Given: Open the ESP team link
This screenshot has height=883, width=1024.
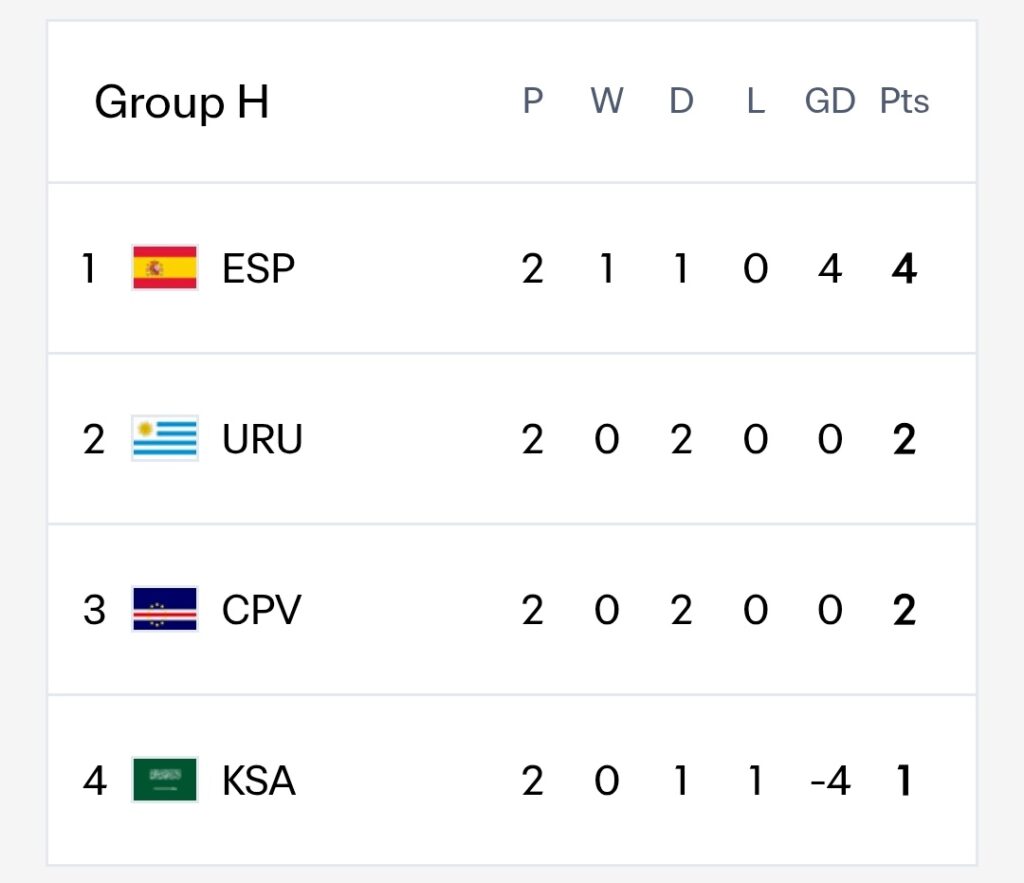Looking at the screenshot, I should tap(259, 268).
